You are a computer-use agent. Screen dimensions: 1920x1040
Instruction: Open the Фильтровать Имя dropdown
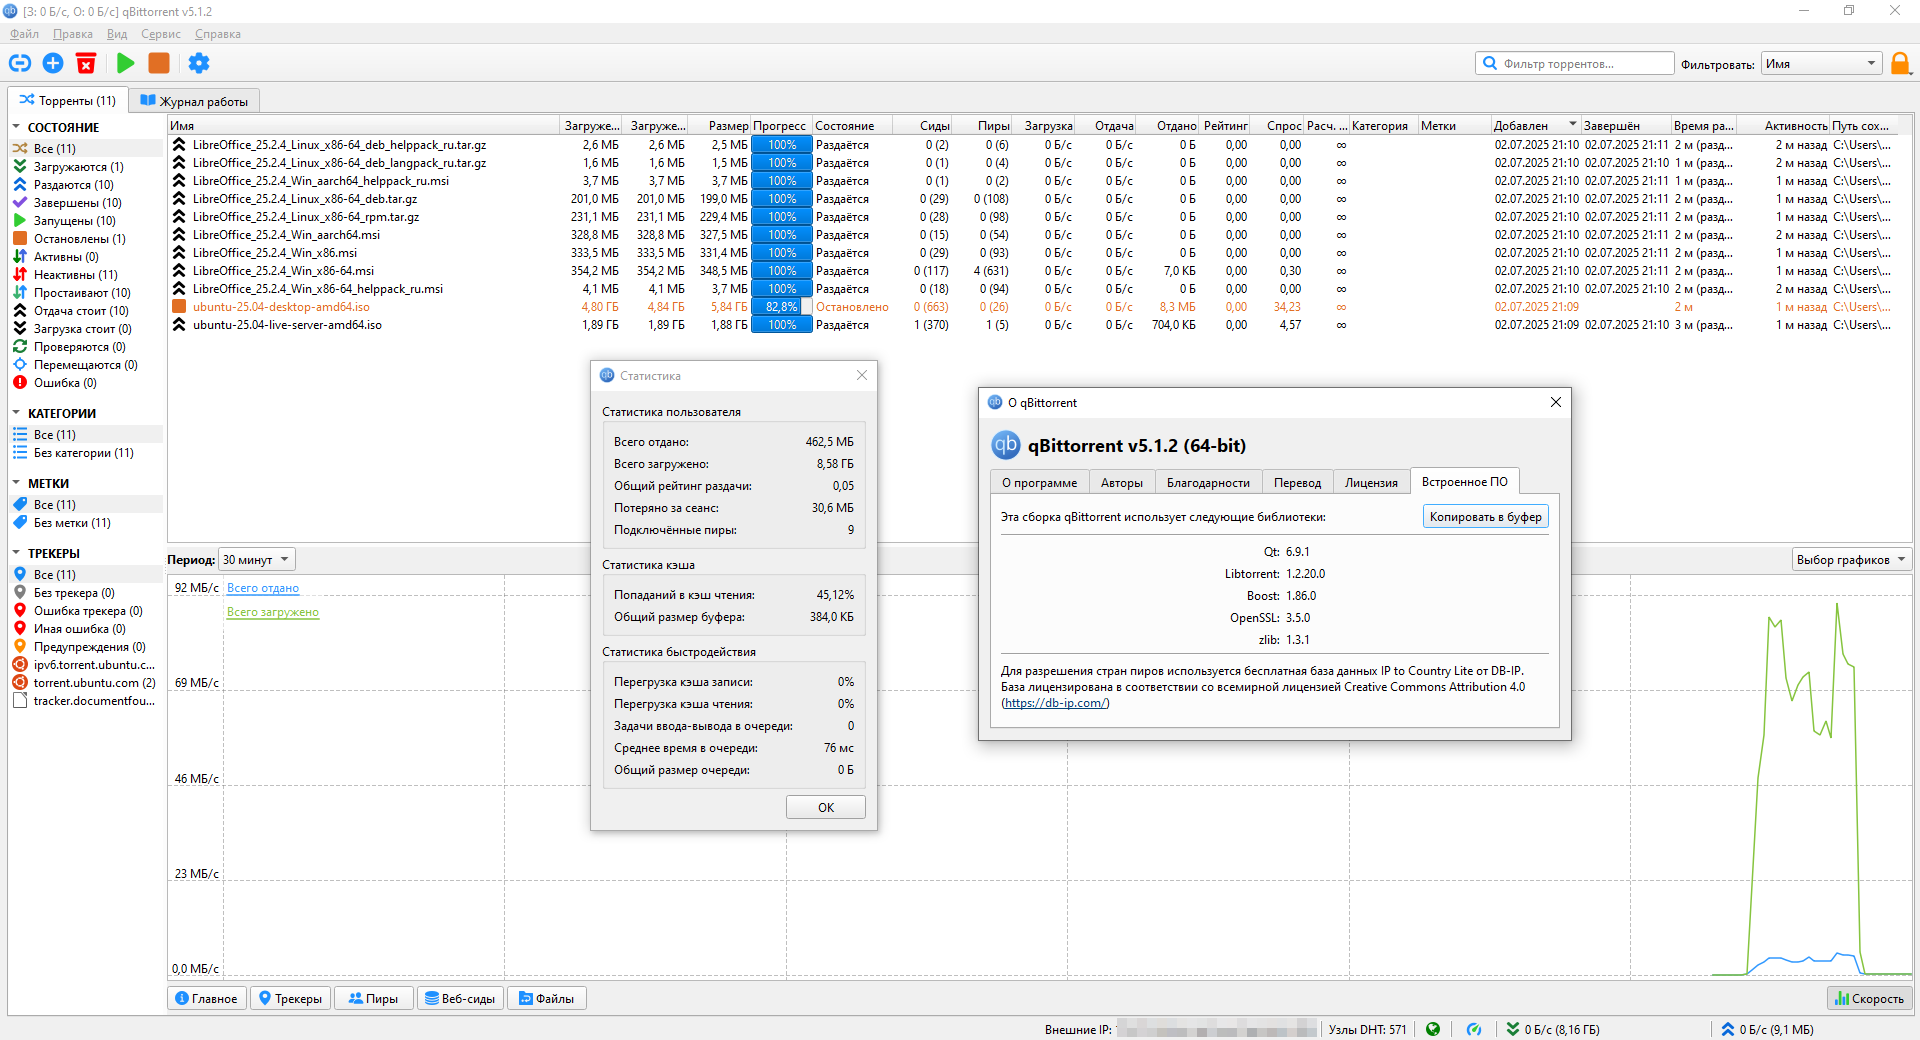pos(1822,64)
